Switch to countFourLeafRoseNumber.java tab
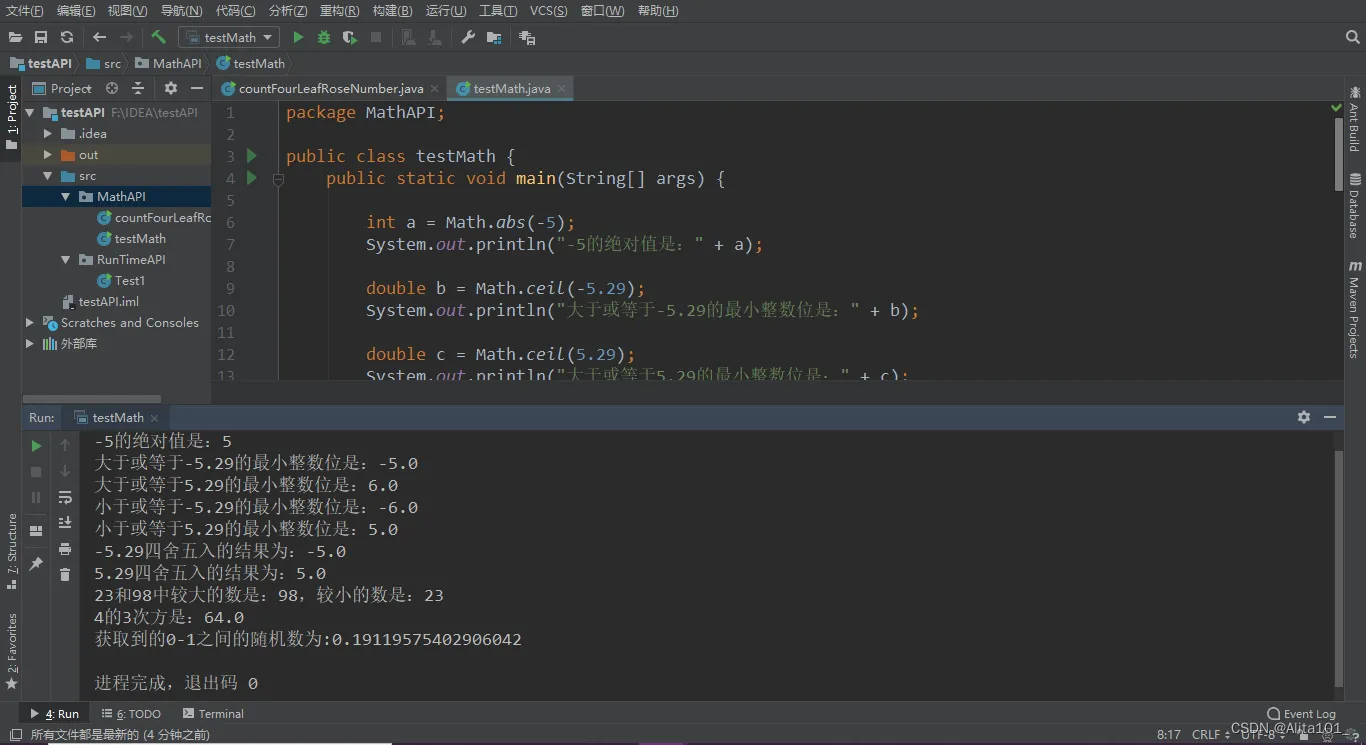Viewport: 1366px width, 745px height. [x=330, y=89]
